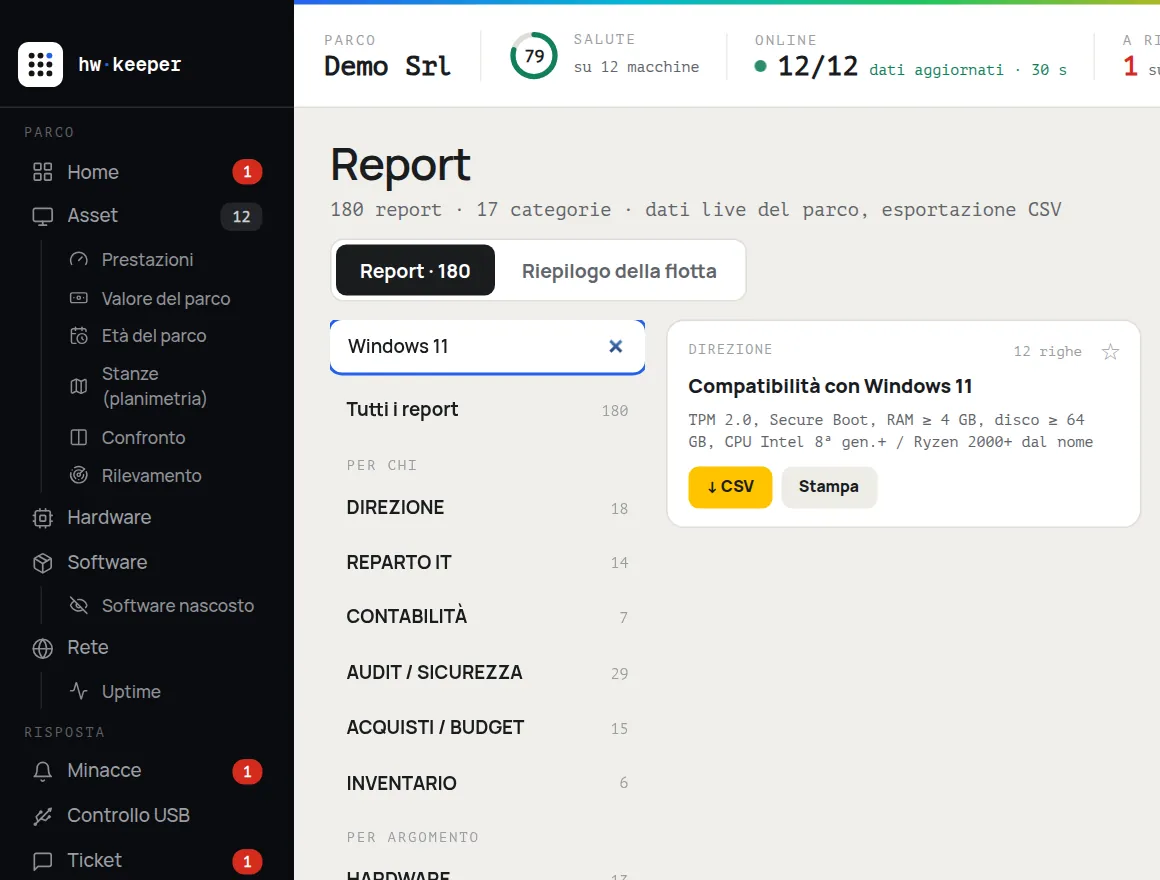Filter reports by DIREZIONE
Image resolution: width=1160 pixels, height=880 pixels.
point(487,508)
